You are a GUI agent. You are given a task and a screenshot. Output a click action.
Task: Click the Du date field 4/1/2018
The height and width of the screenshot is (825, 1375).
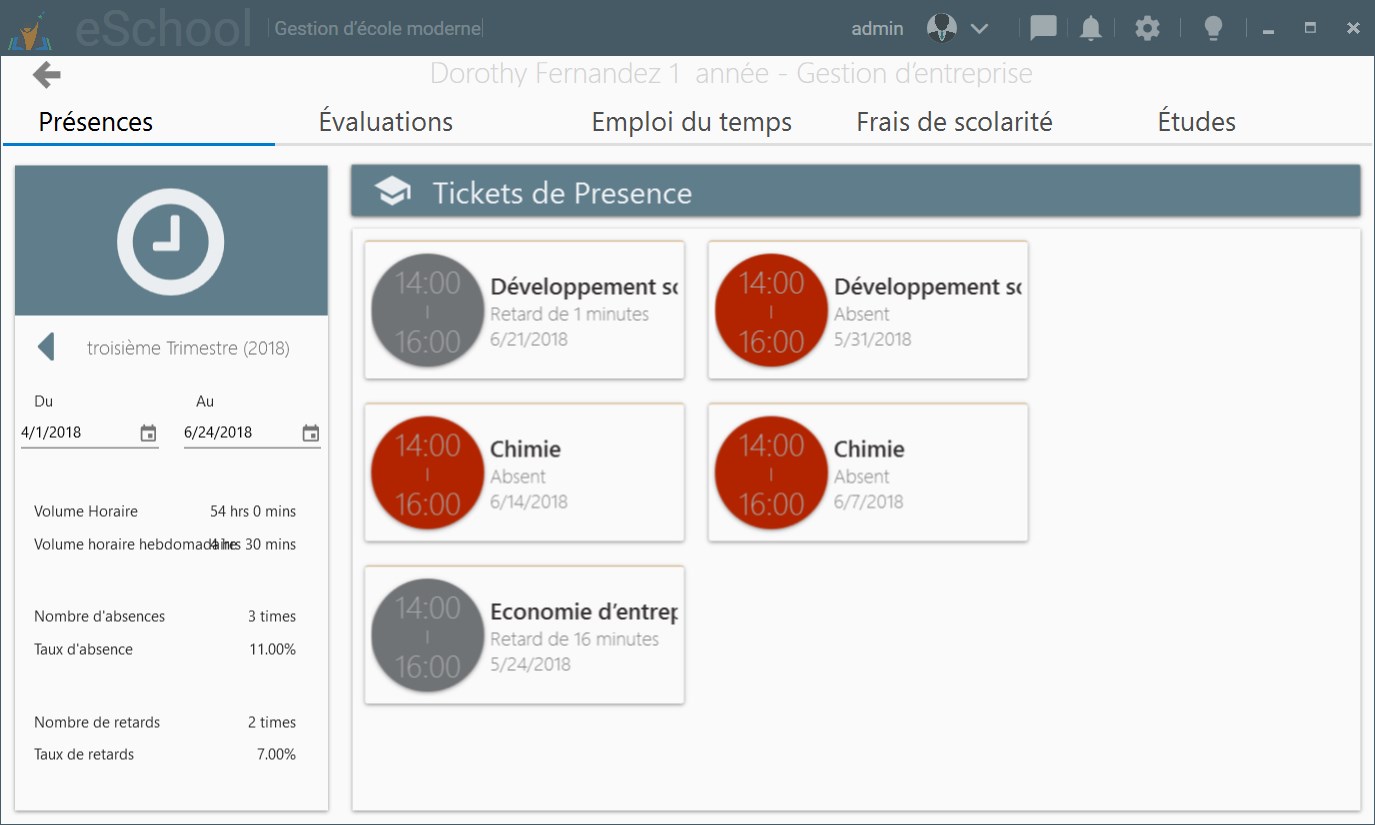pos(90,433)
